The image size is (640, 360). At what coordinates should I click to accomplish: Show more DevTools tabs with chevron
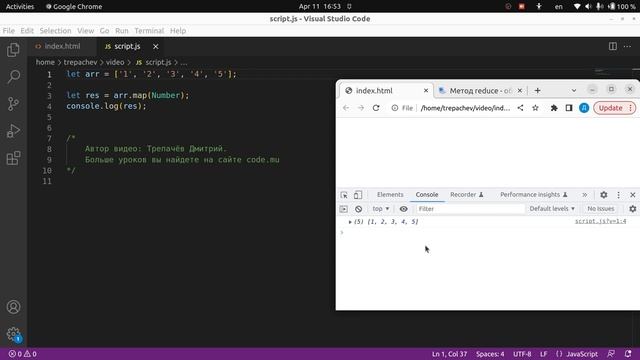coord(584,195)
